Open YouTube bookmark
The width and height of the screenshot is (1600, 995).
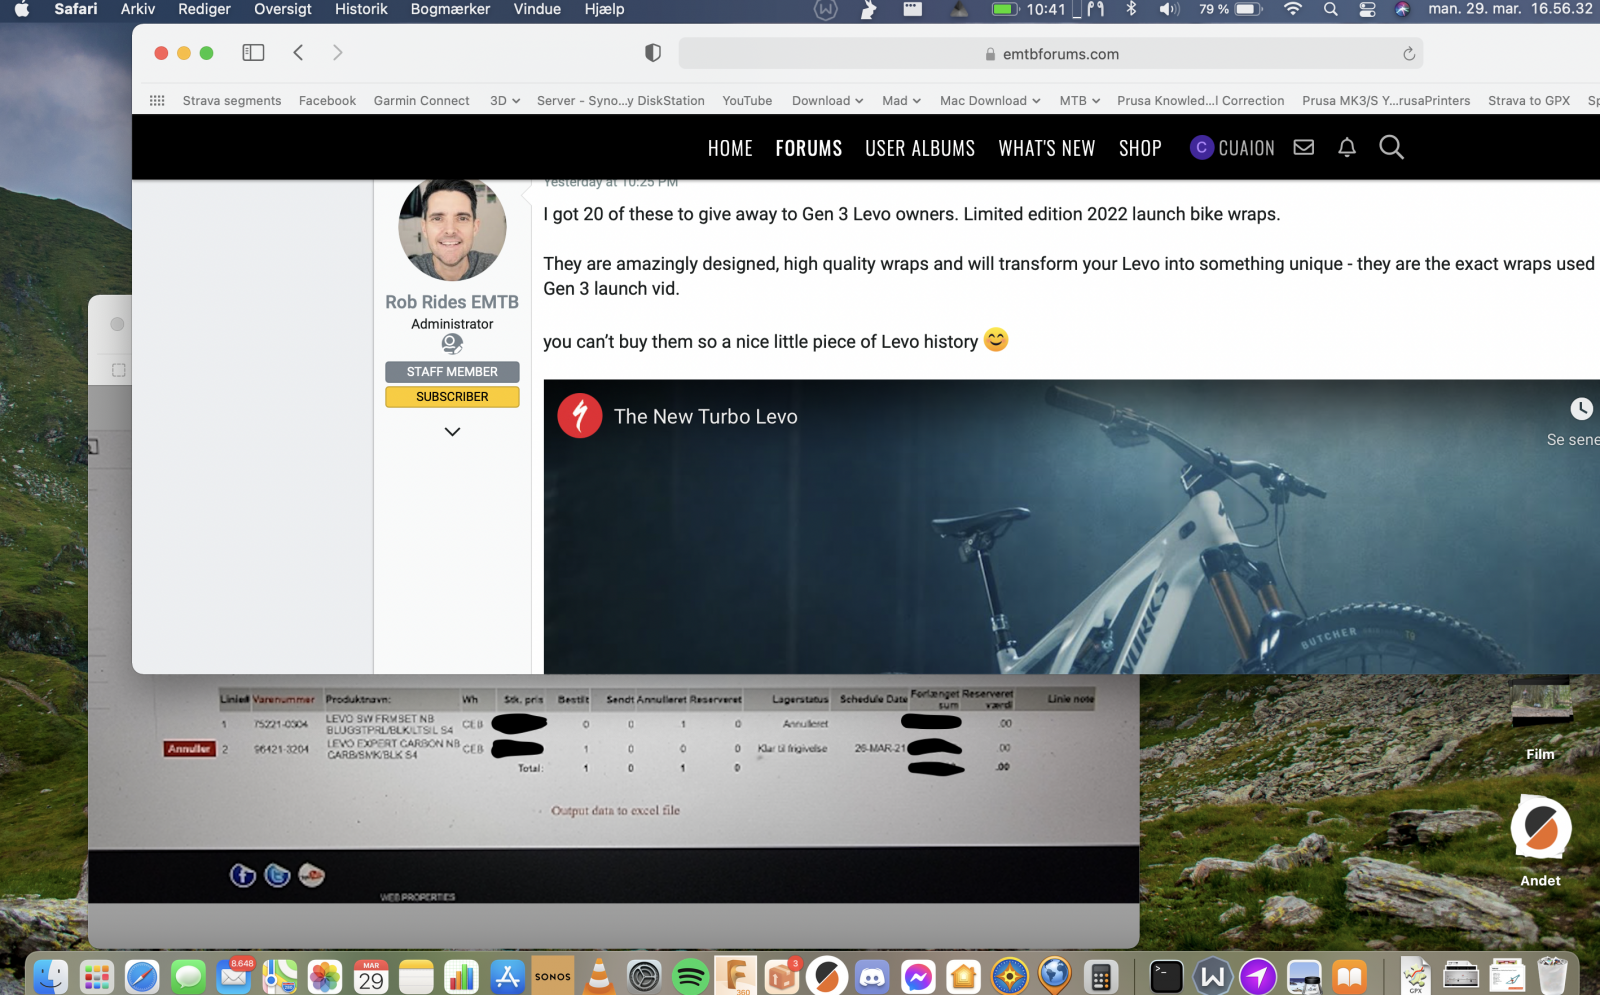click(747, 101)
